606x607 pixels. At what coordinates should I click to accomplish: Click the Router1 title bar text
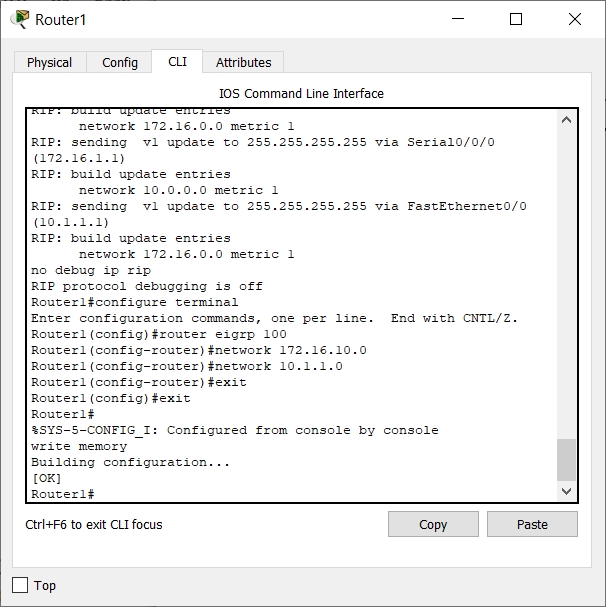tap(60, 20)
